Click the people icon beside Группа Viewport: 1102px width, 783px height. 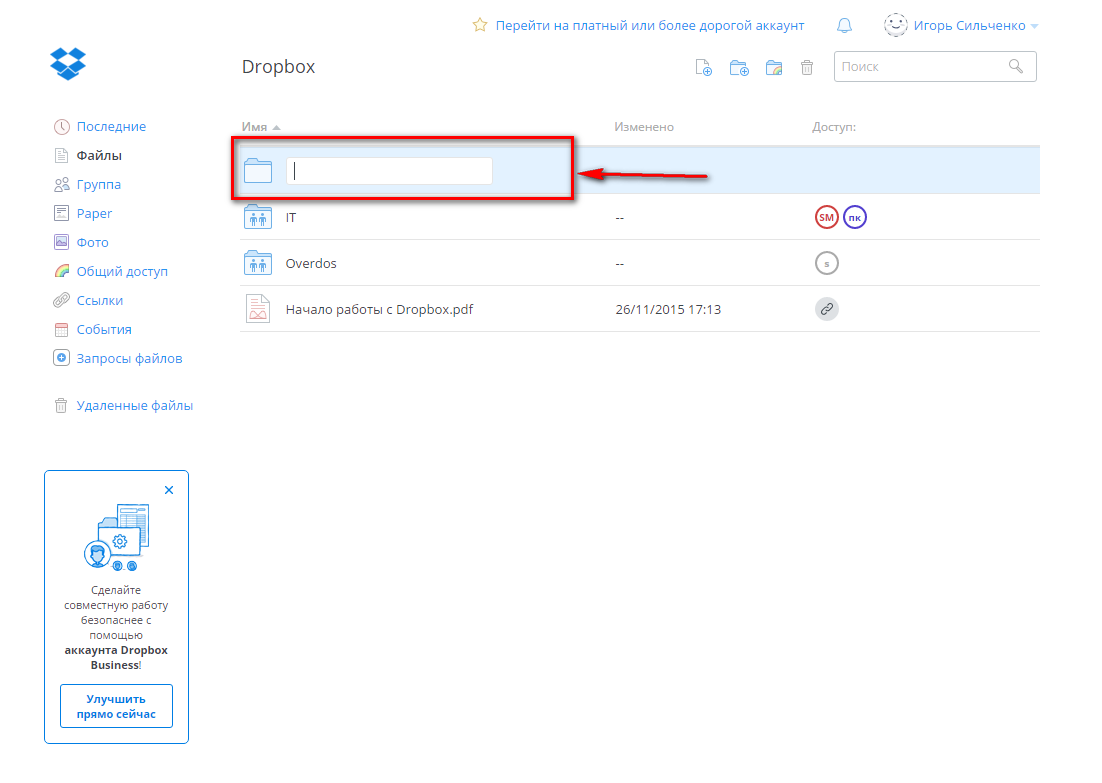(x=62, y=184)
